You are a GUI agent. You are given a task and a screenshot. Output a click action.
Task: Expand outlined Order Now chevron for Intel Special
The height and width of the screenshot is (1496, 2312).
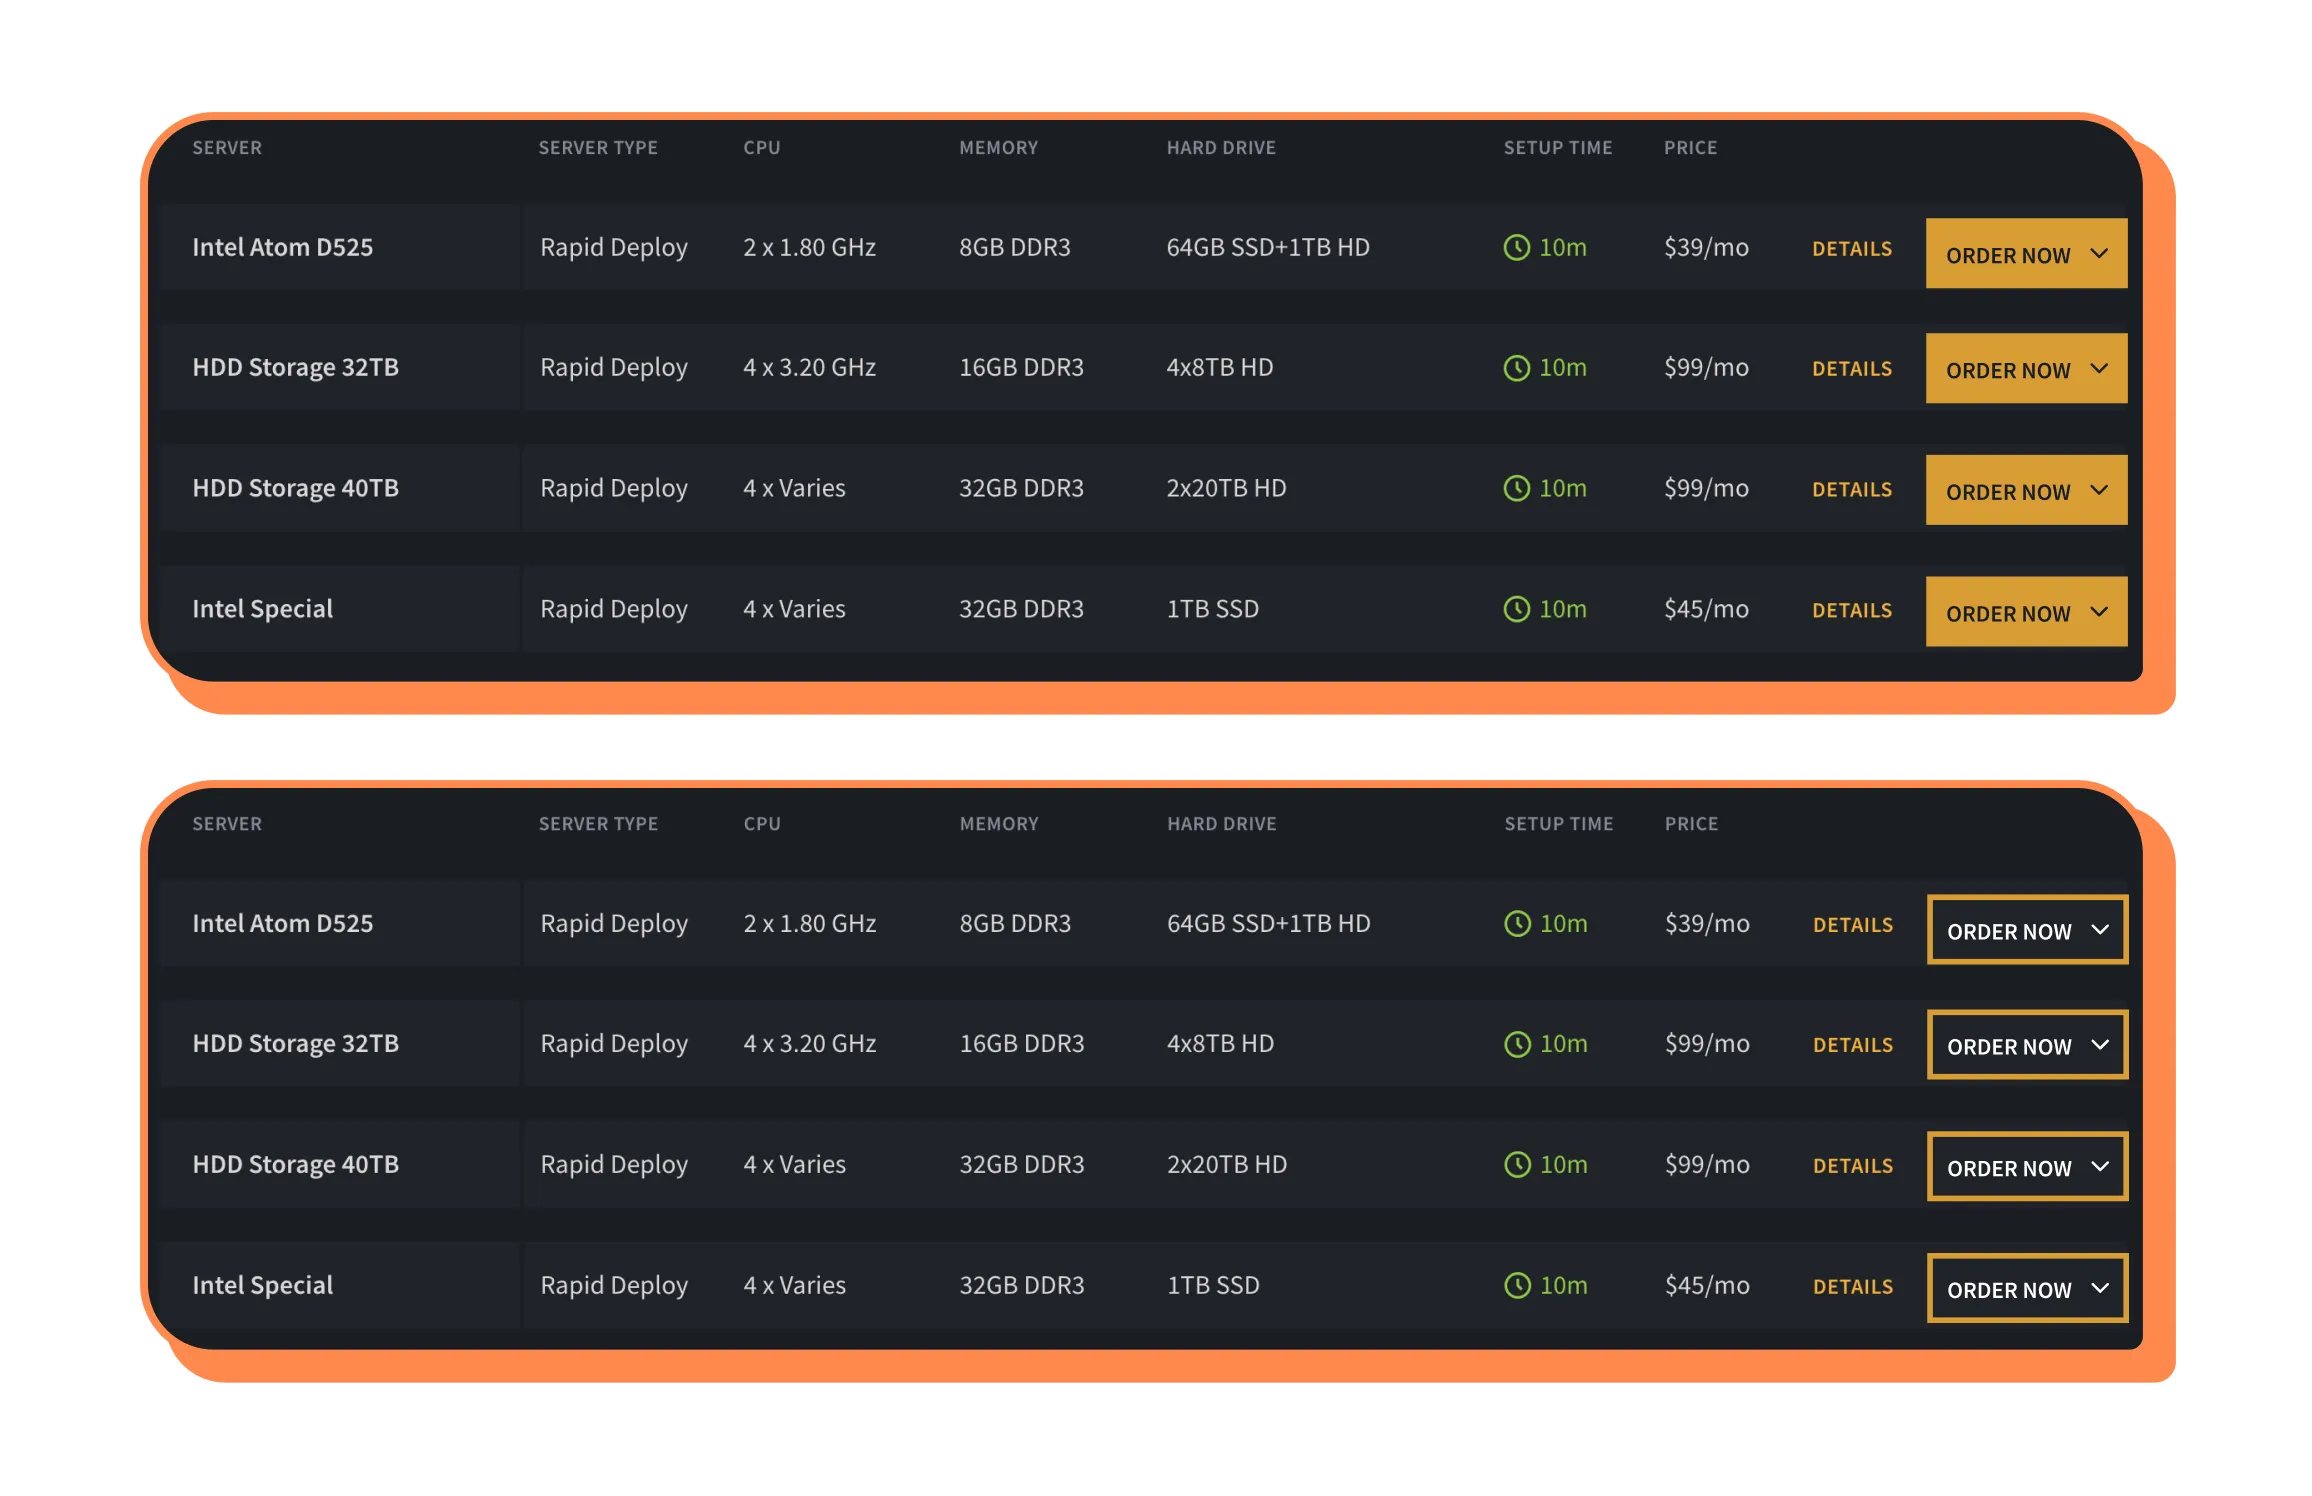pos(2100,1288)
